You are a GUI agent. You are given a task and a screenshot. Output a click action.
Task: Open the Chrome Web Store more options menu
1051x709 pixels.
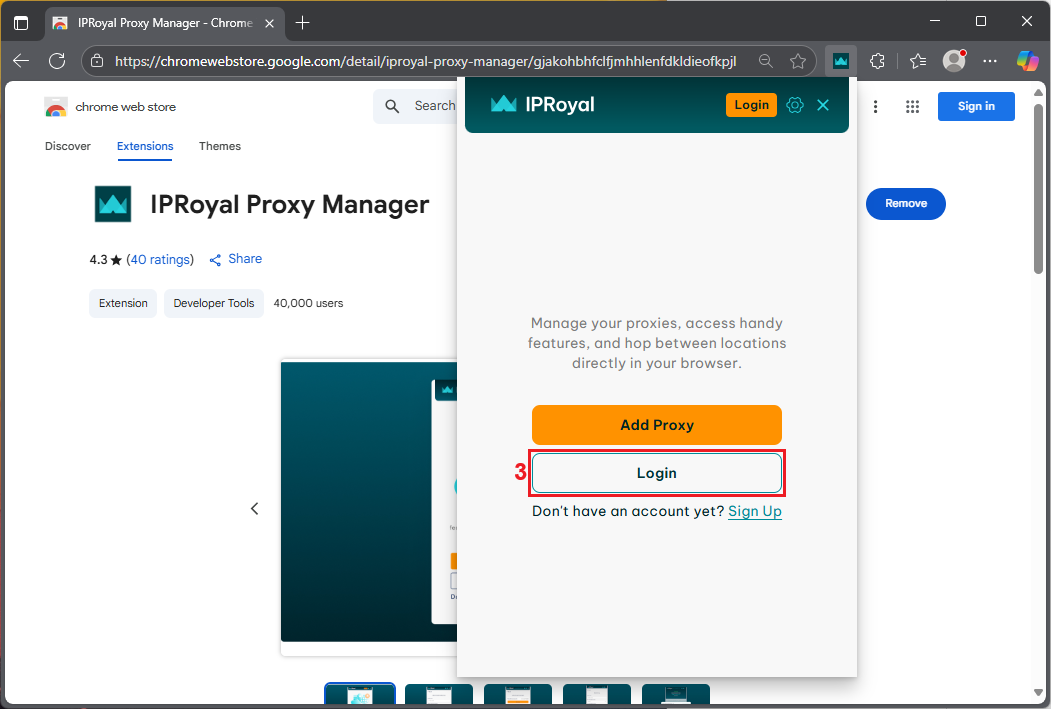tap(875, 107)
